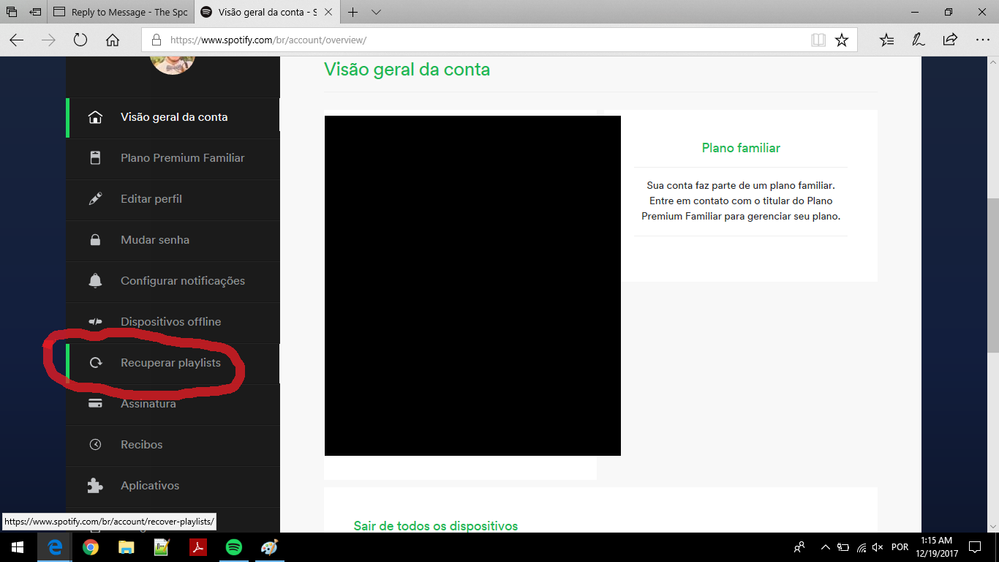Expand the tab preview chevron
999x562 pixels.
coord(376,12)
